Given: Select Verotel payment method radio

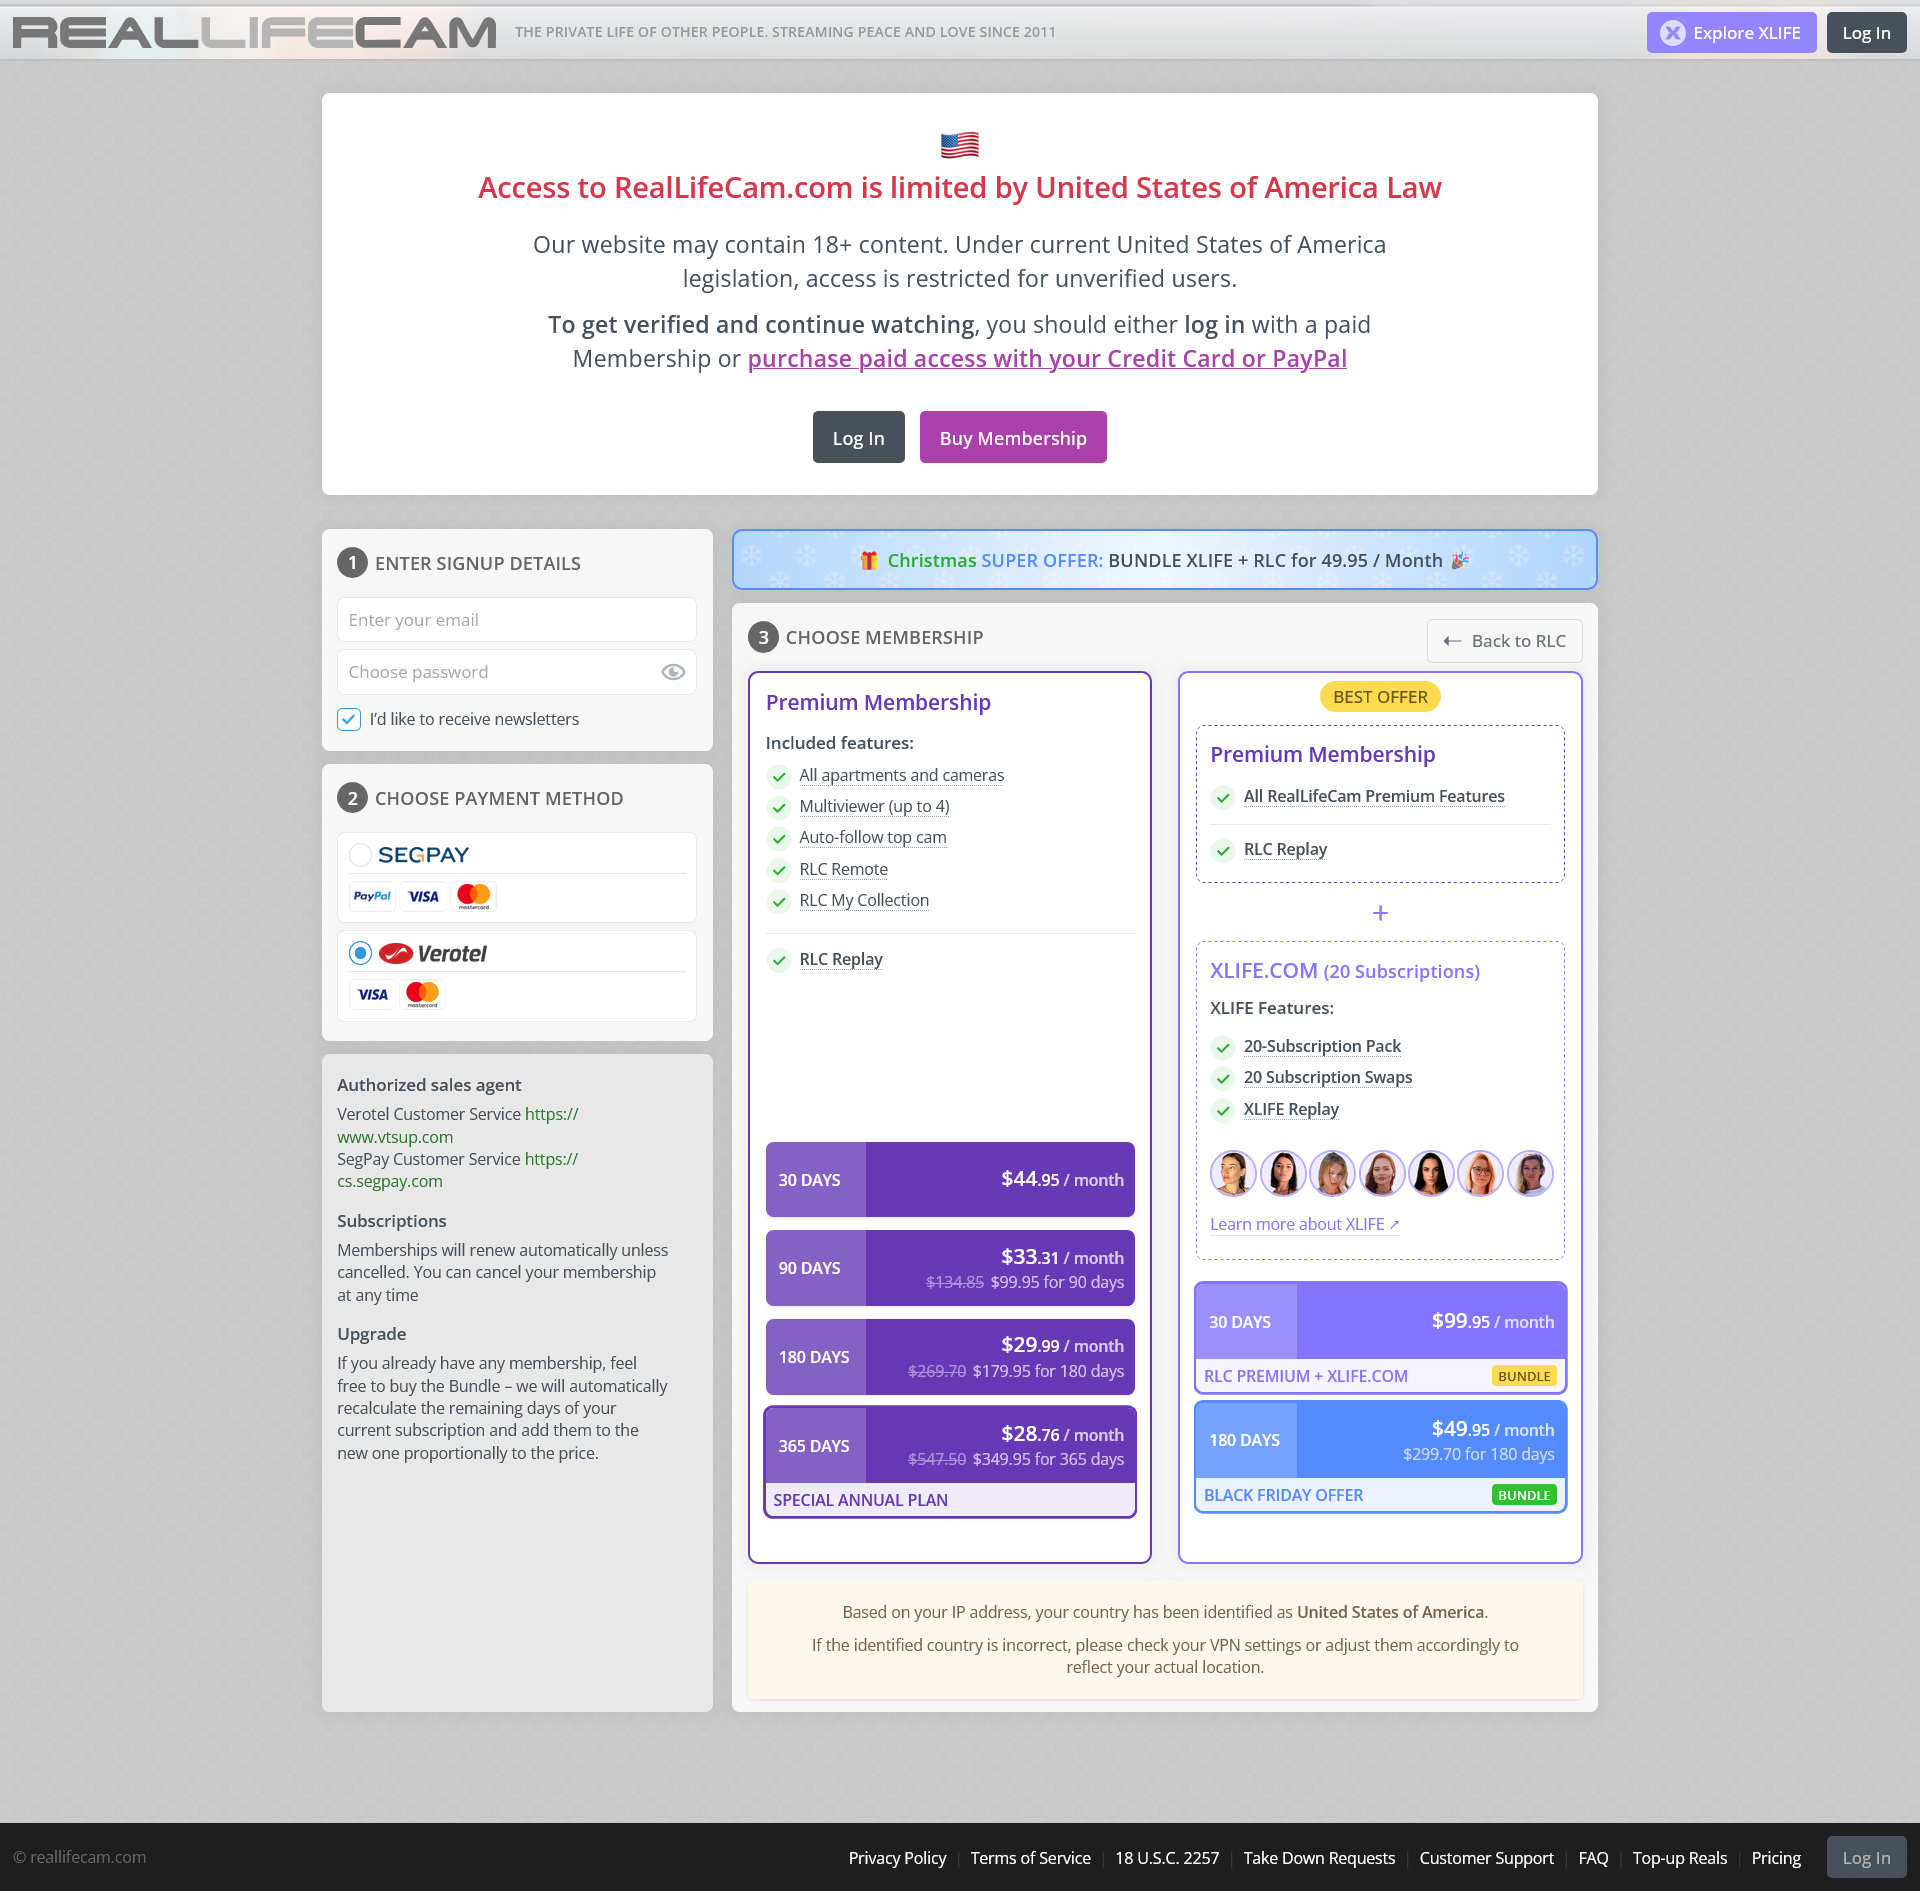Looking at the screenshot, I should click(360, 954).
